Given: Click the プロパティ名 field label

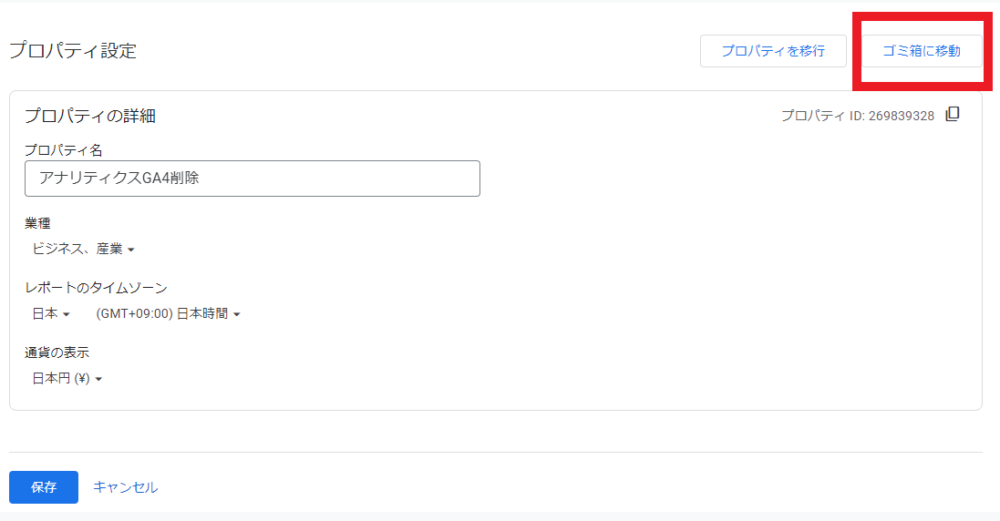Looking at the screenshot, I should click(x=63, y=150).
